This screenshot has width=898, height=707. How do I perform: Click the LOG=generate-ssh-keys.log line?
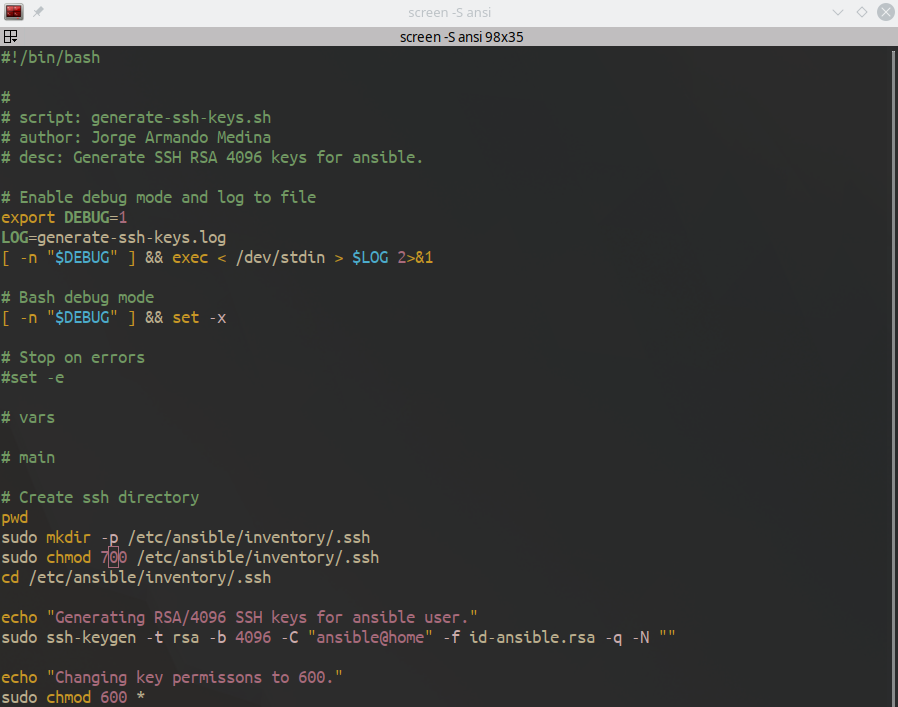click(102, 237)
